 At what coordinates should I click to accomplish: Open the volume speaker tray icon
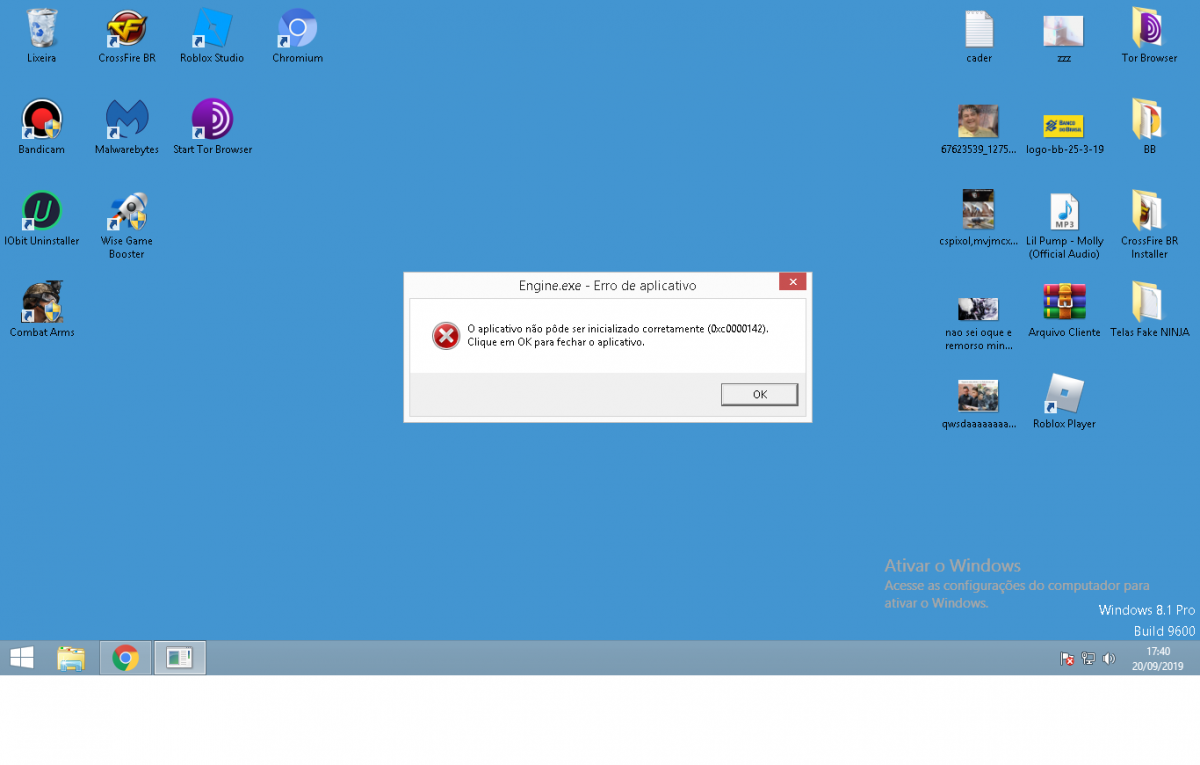(1109, 659)
